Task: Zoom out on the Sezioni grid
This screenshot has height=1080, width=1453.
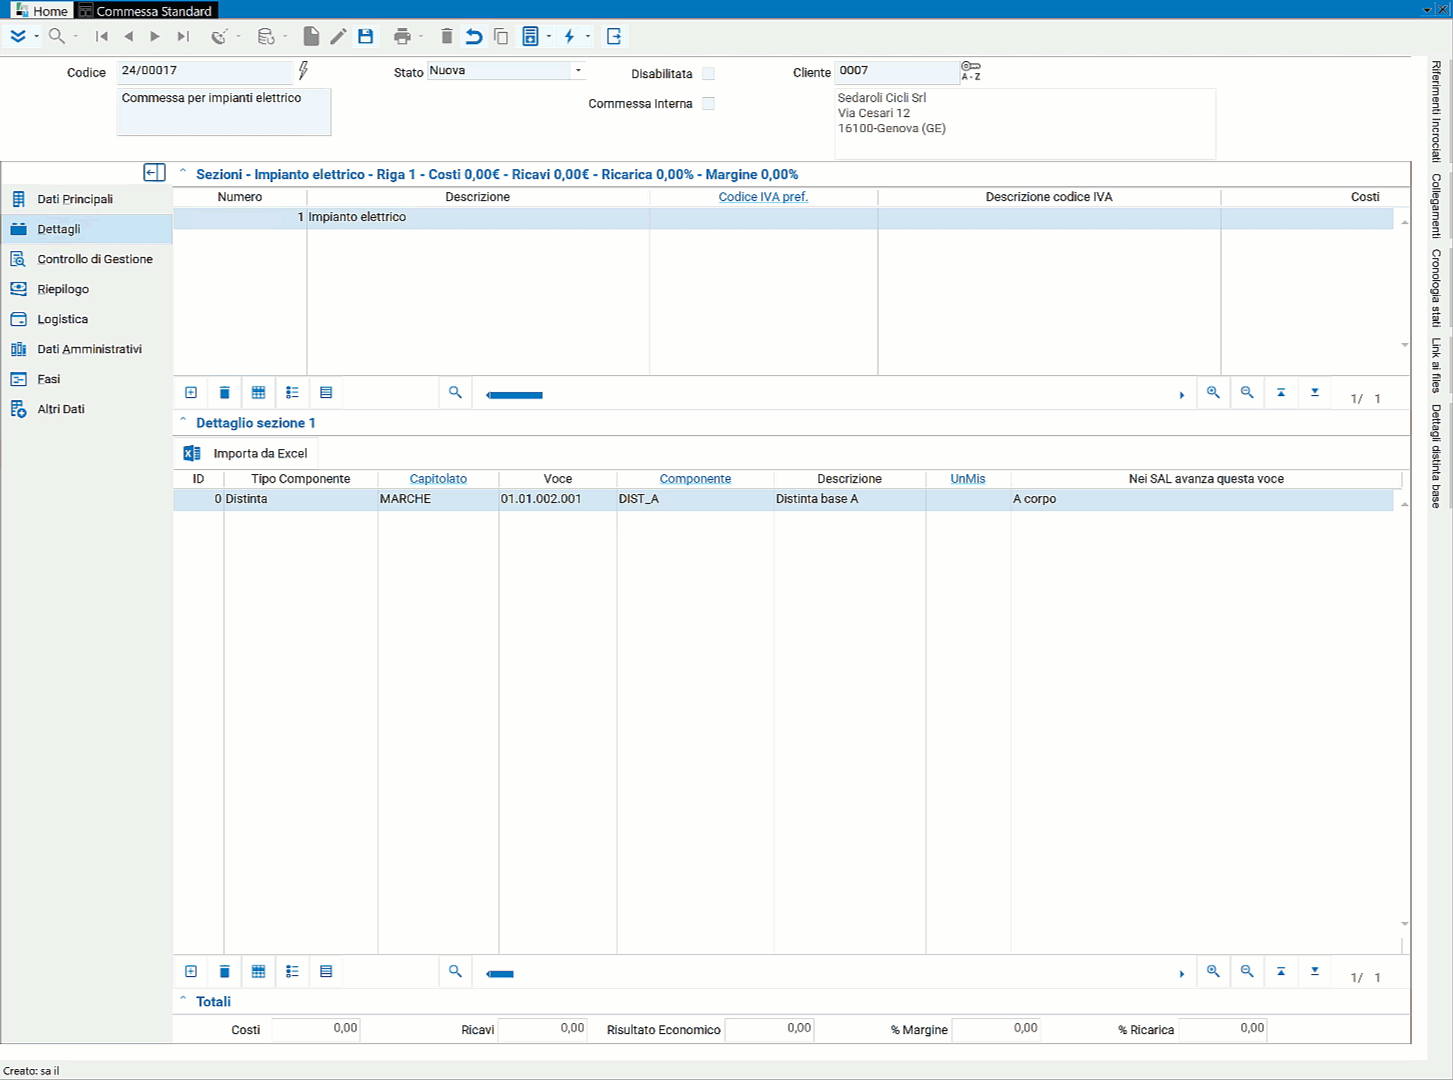Action: pyautogui.click(x=1247, y=393)
